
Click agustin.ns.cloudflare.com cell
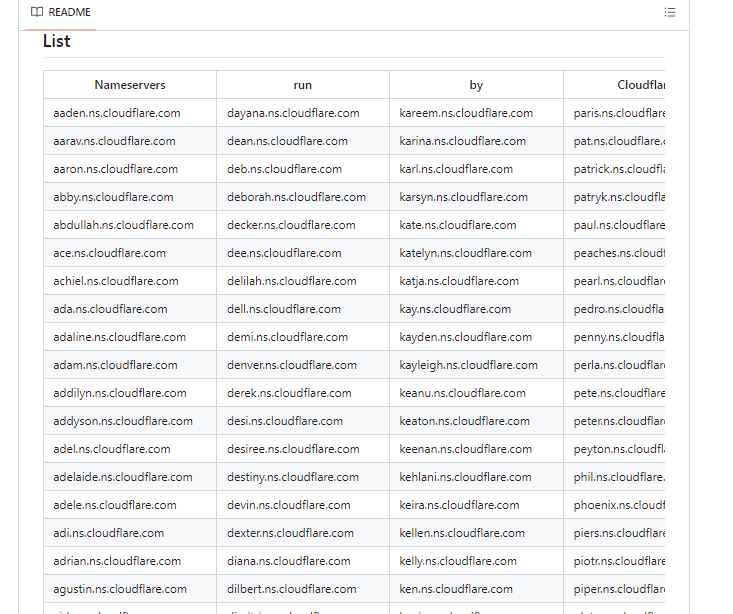point(120,589)
